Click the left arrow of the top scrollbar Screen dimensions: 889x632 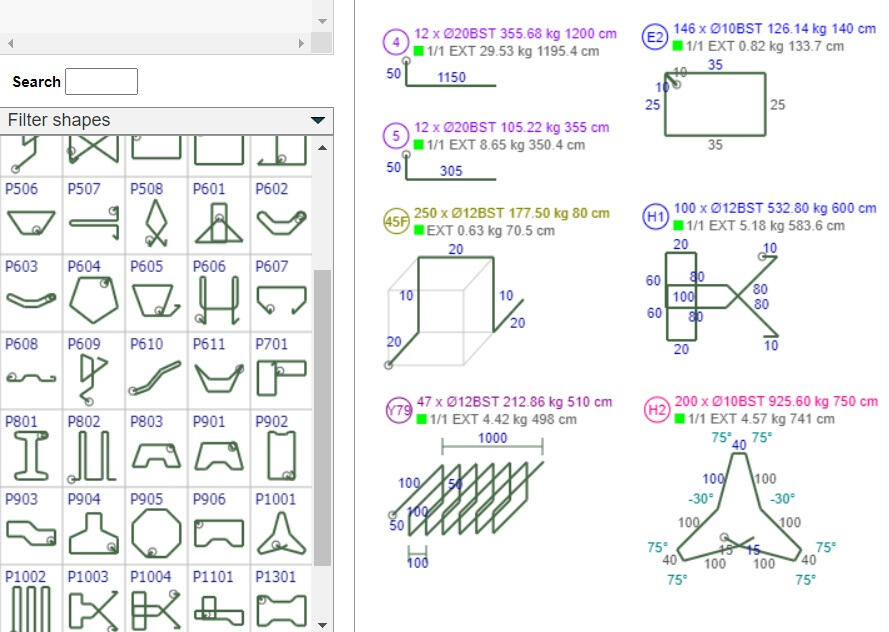pos(9,43)
